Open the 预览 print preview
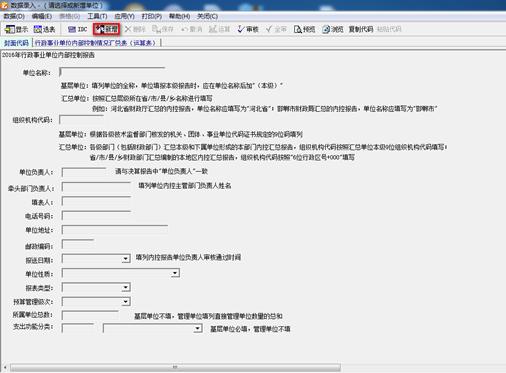The height and width of the screenshot is (373, 506). pyautogui.click(x=304, y=29)
